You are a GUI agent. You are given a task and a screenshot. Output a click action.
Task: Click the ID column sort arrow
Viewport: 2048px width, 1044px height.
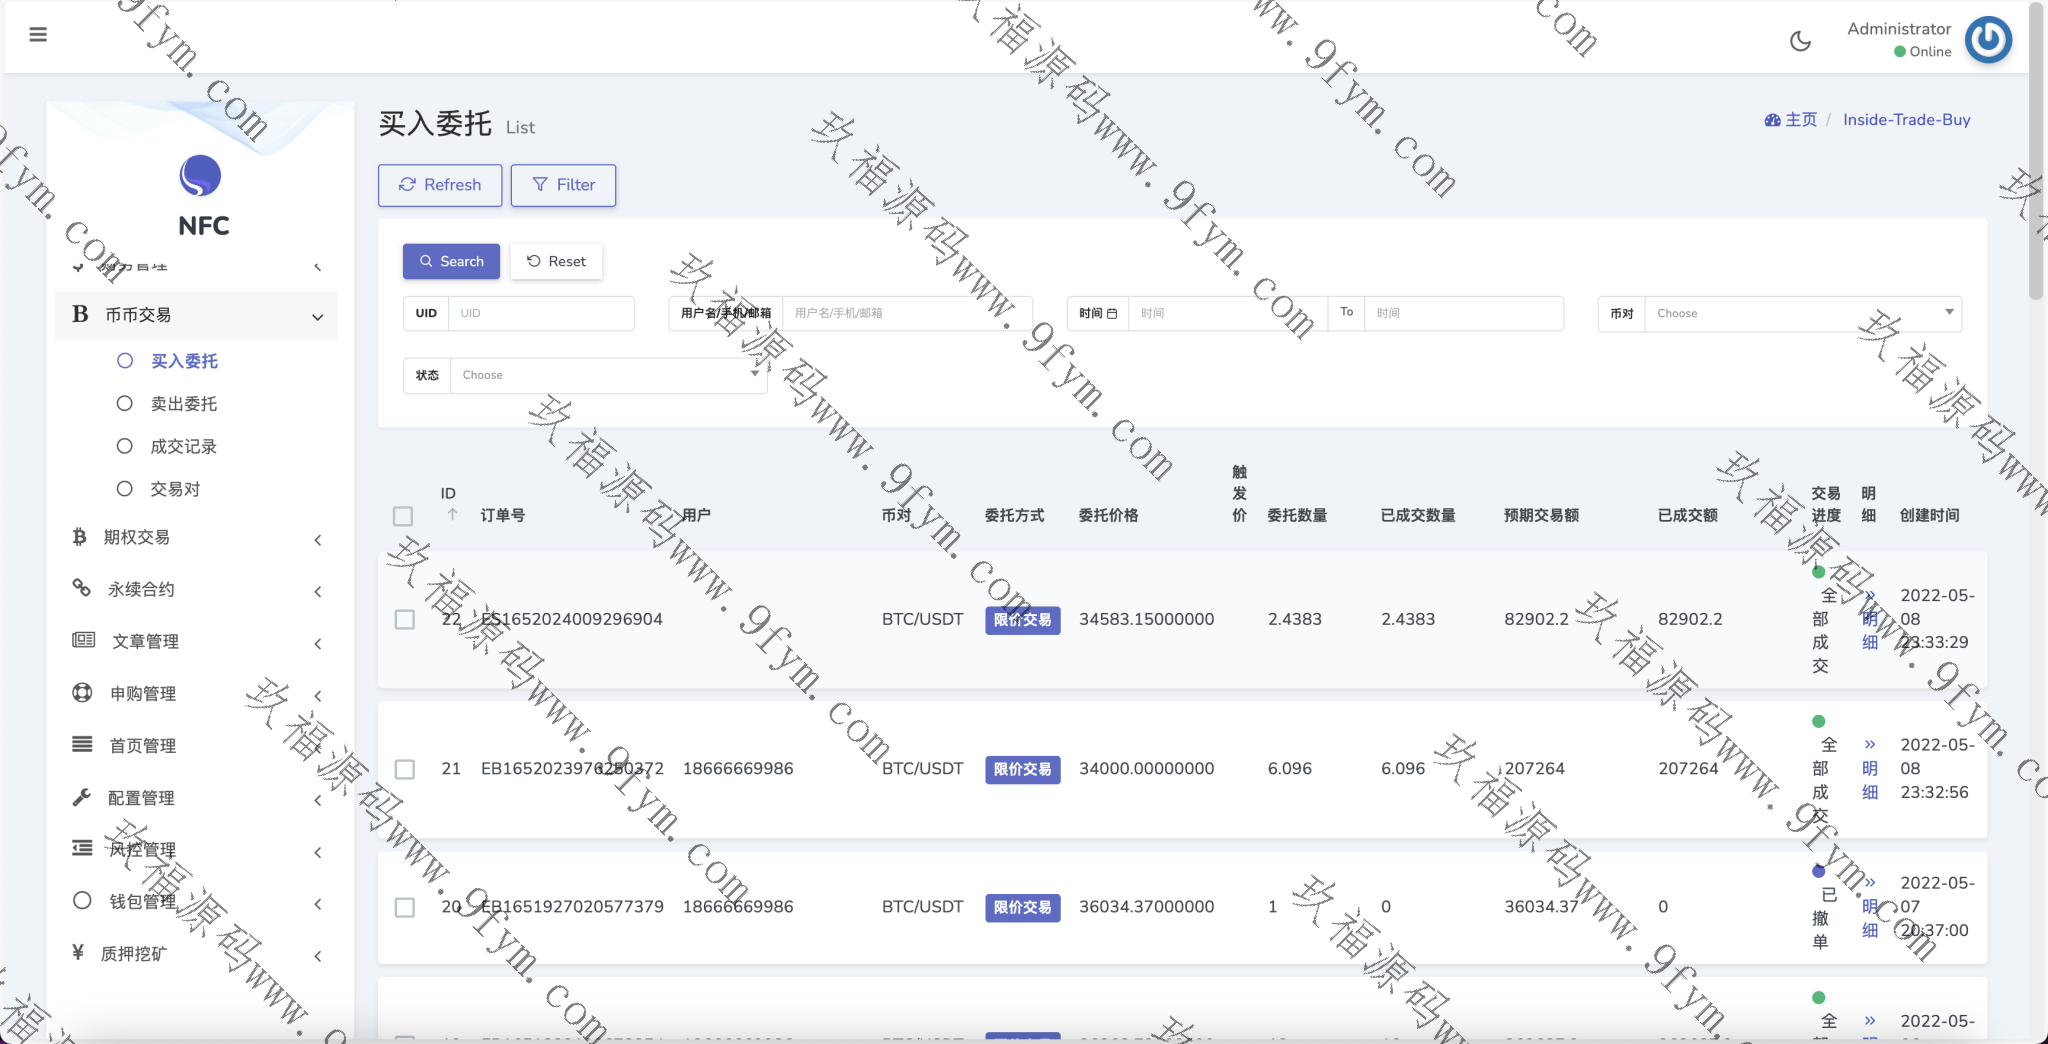452,515
